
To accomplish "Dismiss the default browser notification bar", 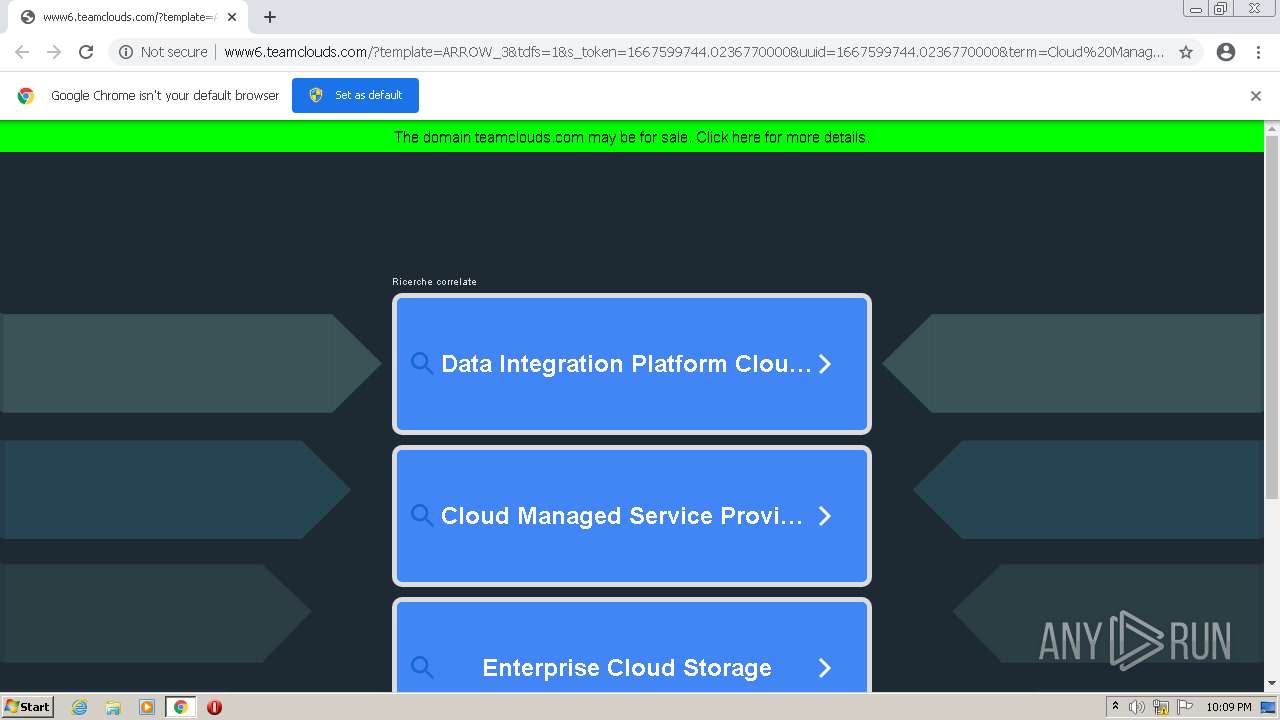I will click(1256, 96).
